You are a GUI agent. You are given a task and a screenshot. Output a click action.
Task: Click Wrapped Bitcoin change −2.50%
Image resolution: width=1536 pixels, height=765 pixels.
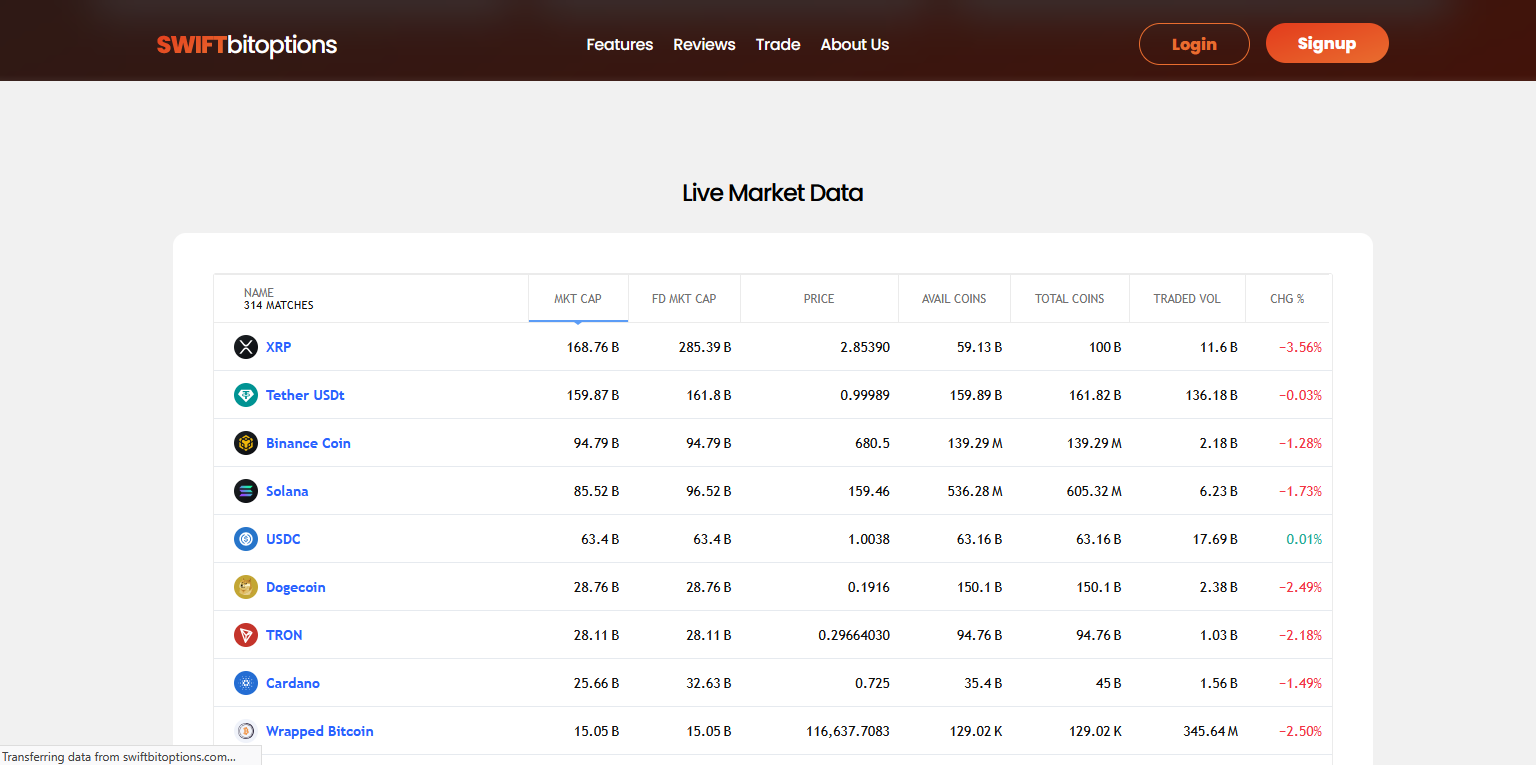[x=1300, y=731]
